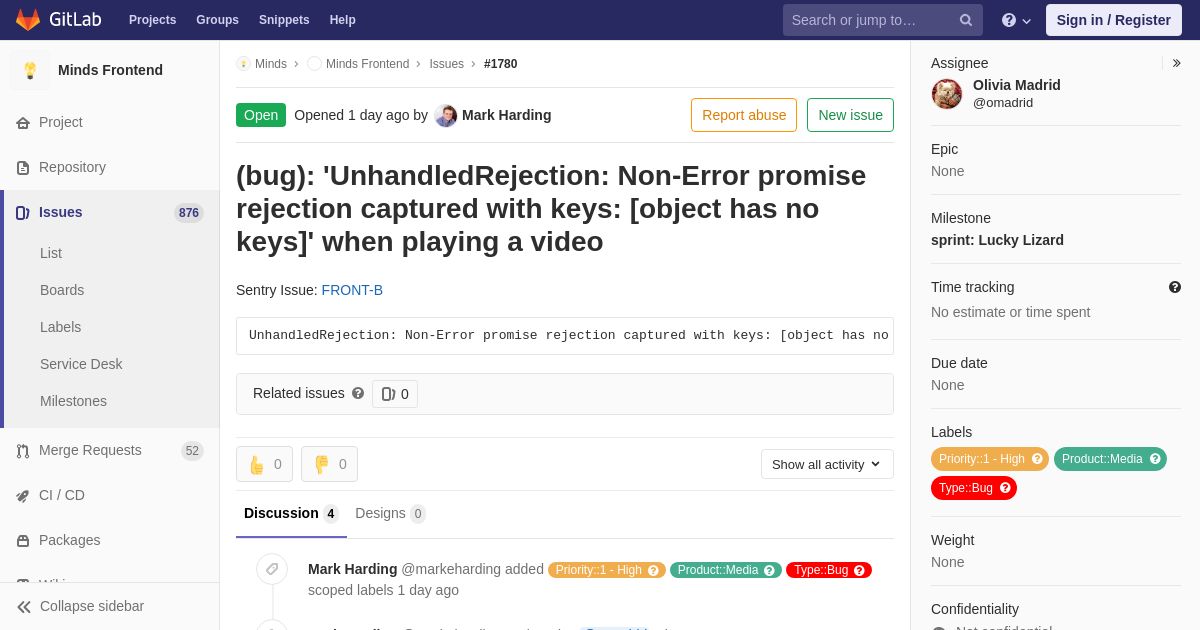Click the Report abuse button
Screen dimensions: 1200x630
tap(744, 115)
